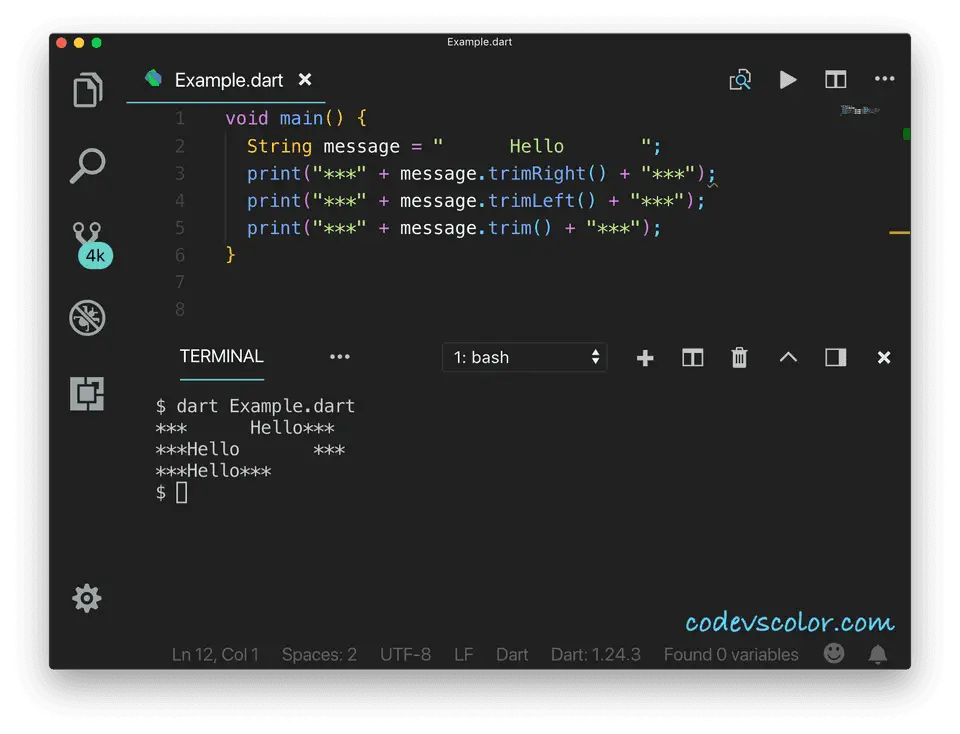Click the green marker in overview ruler

tap(906, 133)
